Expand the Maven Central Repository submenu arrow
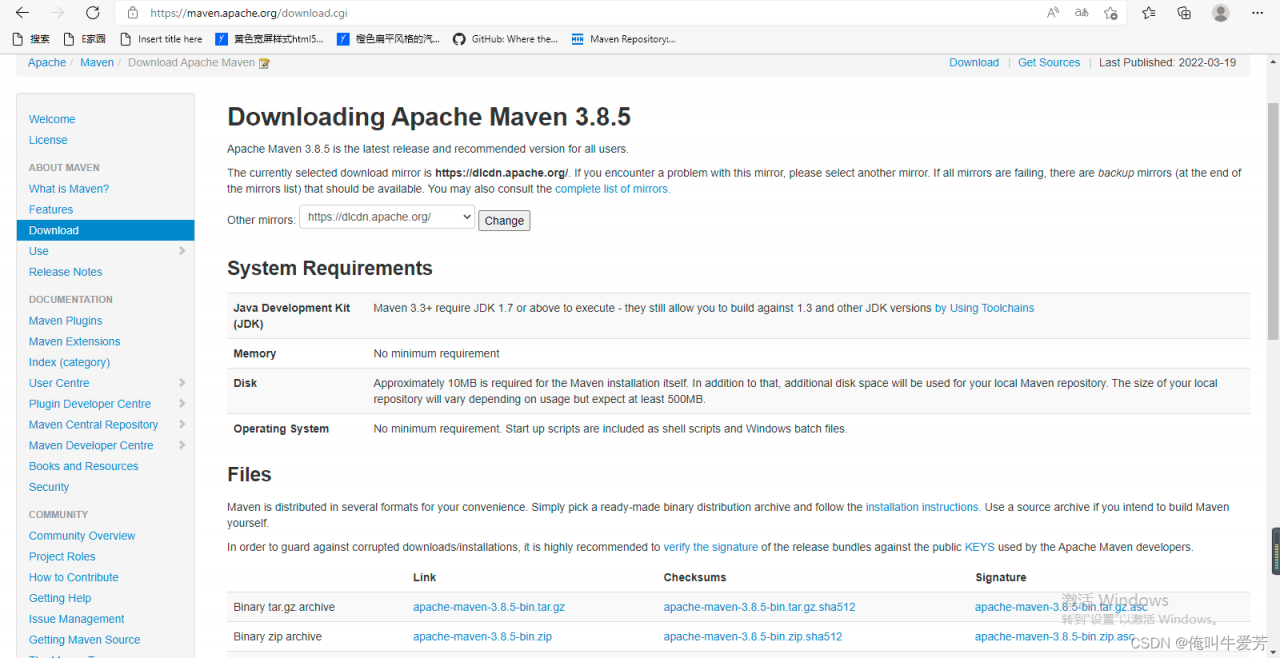1280x658 pixels. pos(182,425)
